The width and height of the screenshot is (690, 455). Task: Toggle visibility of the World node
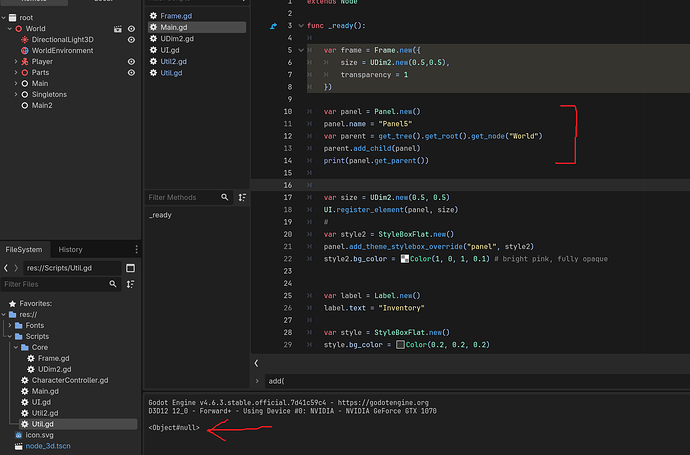tap(131, 29)
